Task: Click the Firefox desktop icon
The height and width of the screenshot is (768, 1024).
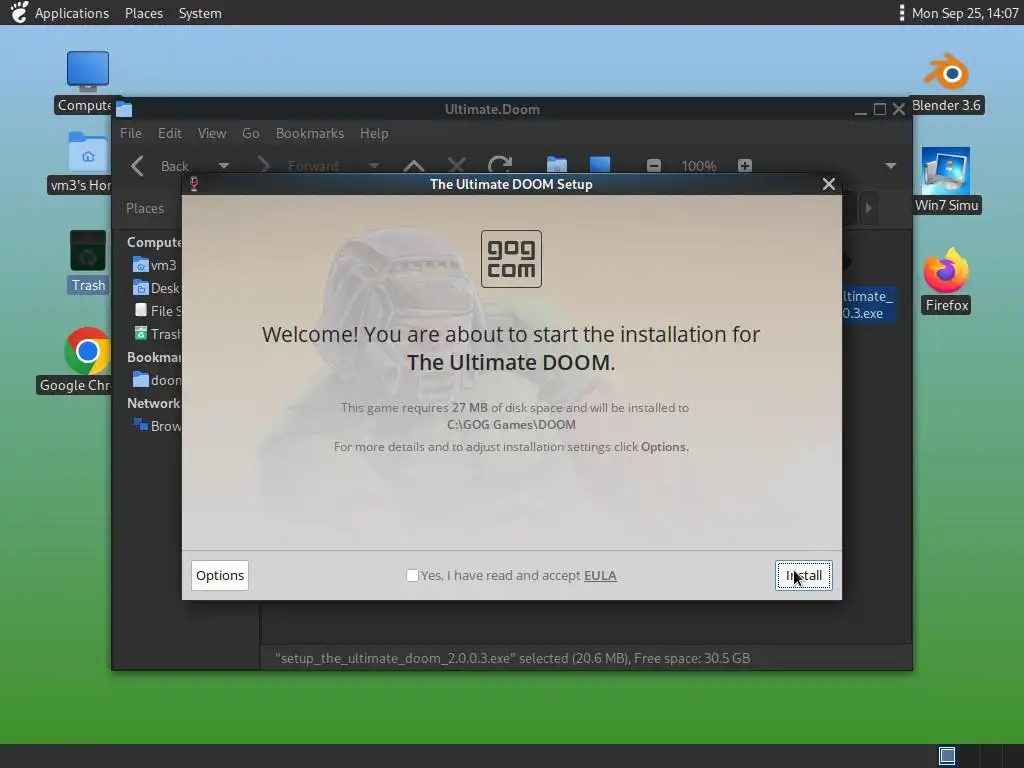Action: click(x=946, y=270)
